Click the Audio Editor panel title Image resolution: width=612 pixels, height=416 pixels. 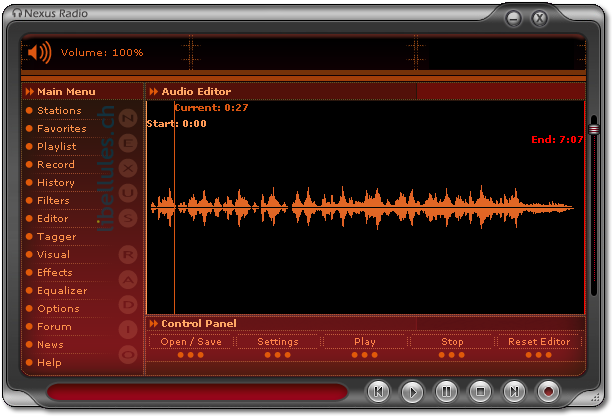point(196,92)
